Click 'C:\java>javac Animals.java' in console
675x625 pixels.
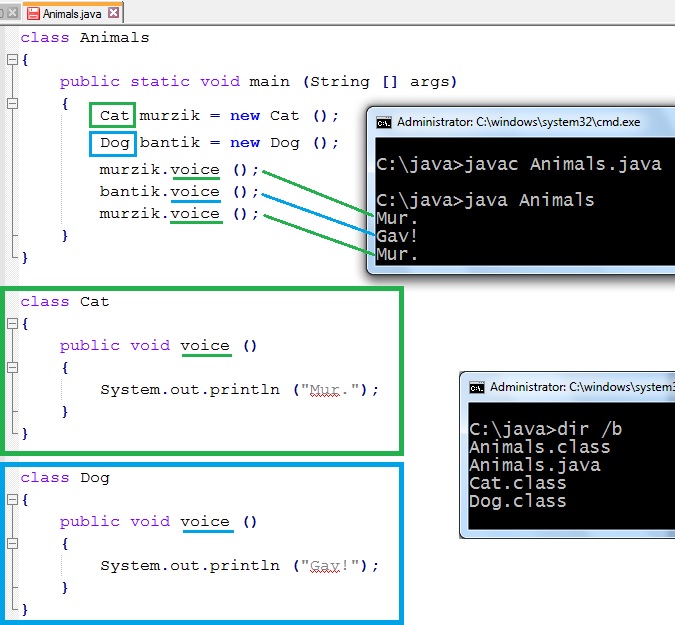tap(519, 164)
